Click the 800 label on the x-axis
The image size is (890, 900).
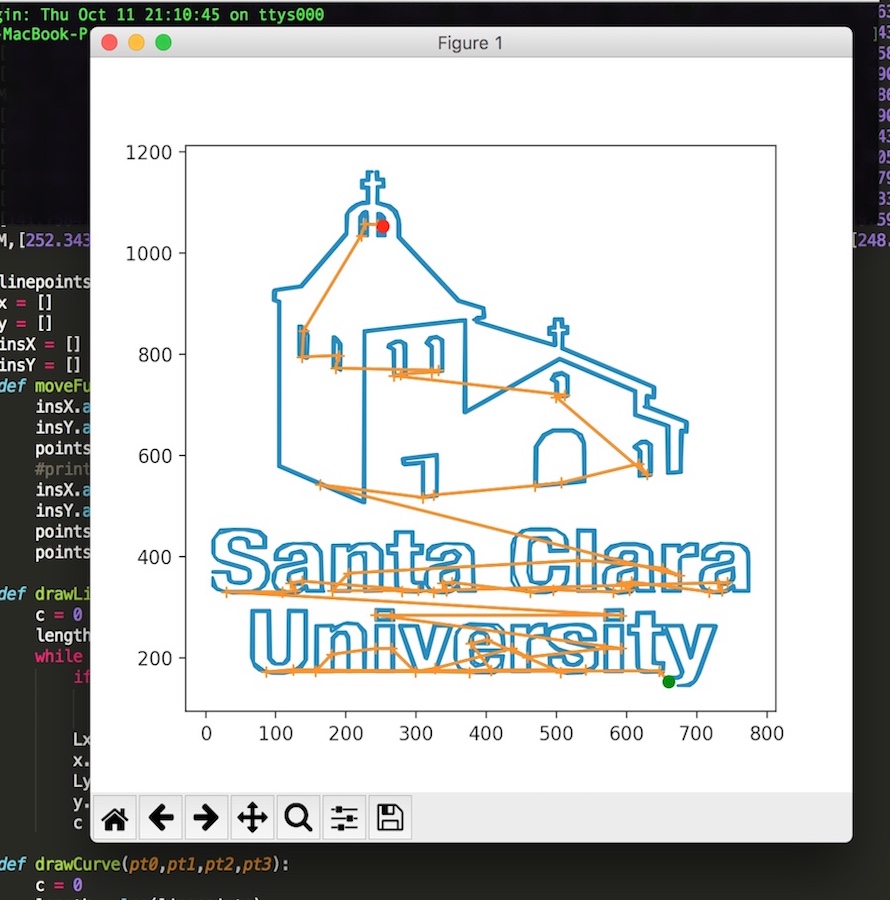[766, 735]
